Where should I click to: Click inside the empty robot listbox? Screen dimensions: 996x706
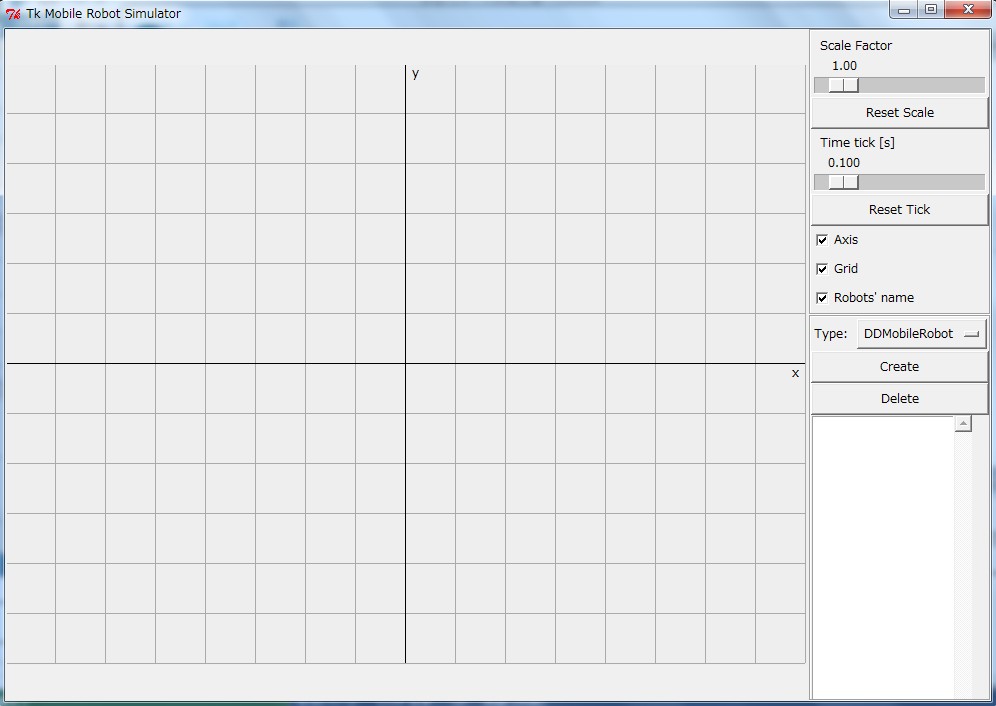[x=883, y=557]
